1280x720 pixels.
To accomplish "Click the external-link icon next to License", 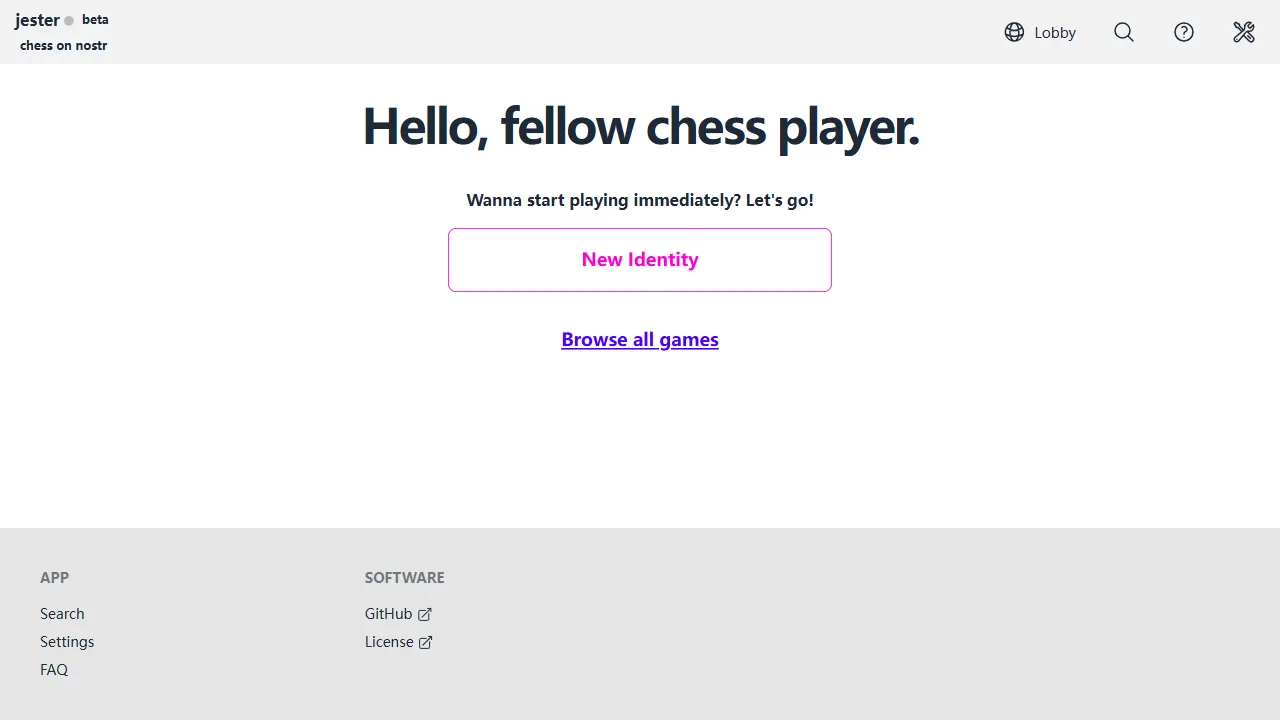I will tap(426, 643).
